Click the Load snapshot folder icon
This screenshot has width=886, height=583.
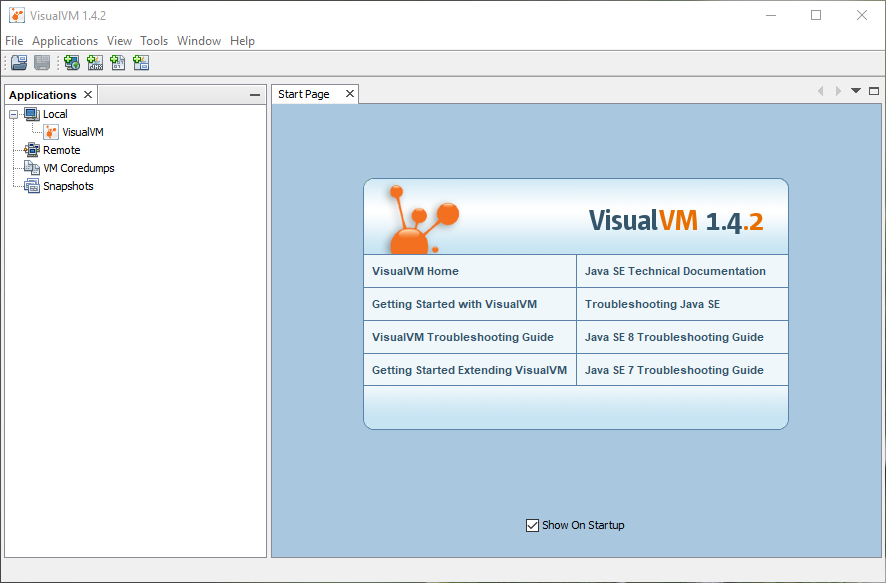[19, 63]
